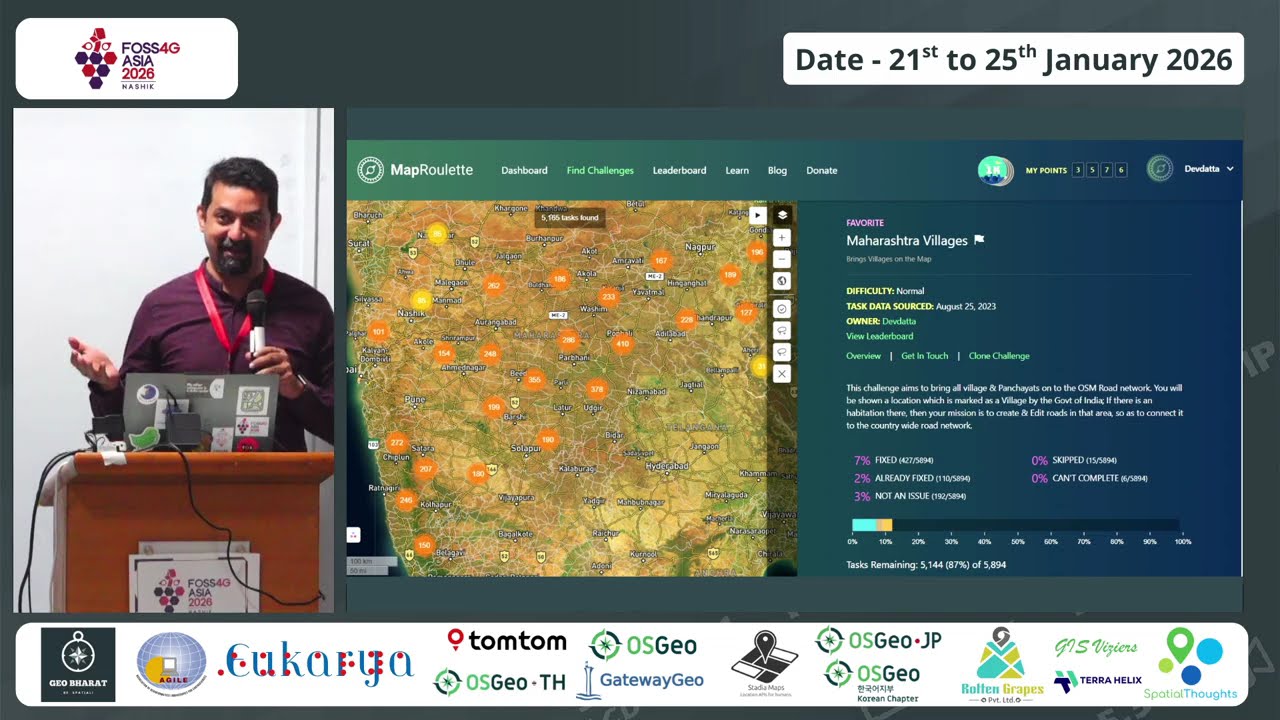Viewport: 1280px width, 720px height.
Task: Open the 262 task cluster marker
Action: [493, 285]
